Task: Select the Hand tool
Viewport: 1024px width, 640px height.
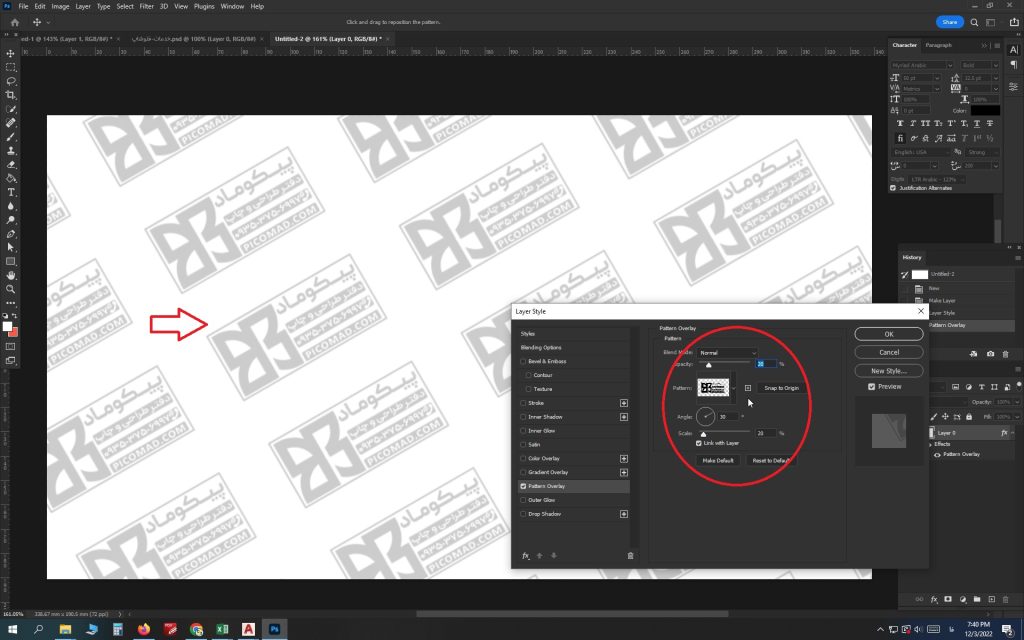Action: [10, 275]
